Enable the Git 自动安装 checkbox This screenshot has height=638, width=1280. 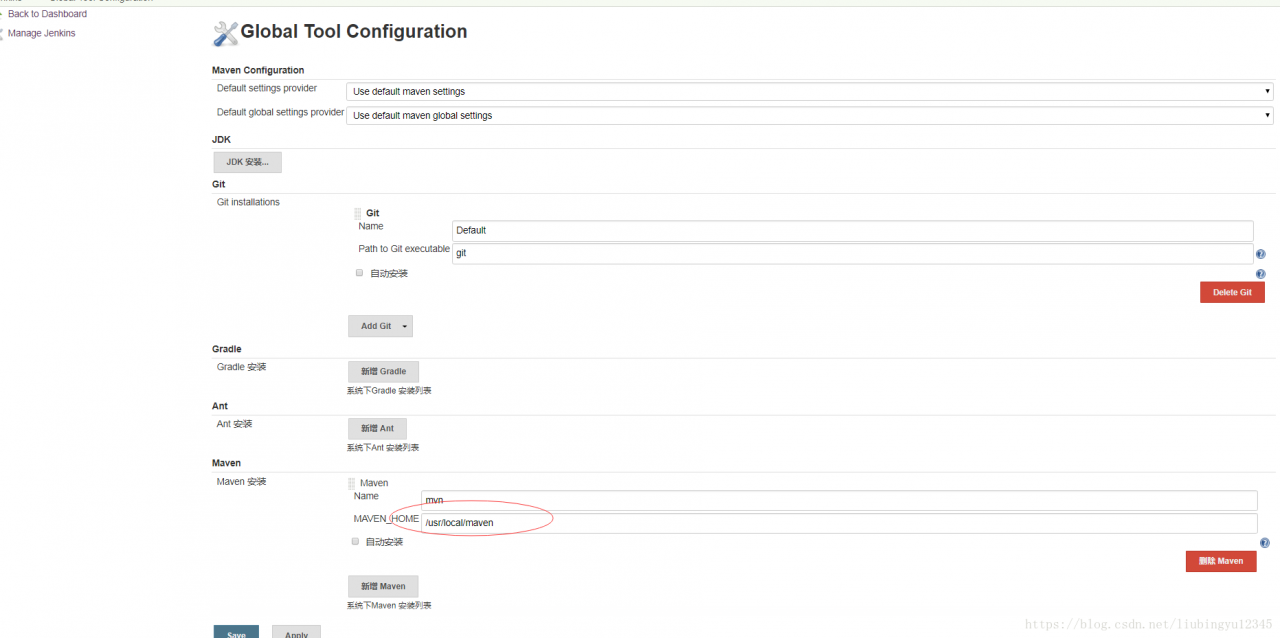360,273
